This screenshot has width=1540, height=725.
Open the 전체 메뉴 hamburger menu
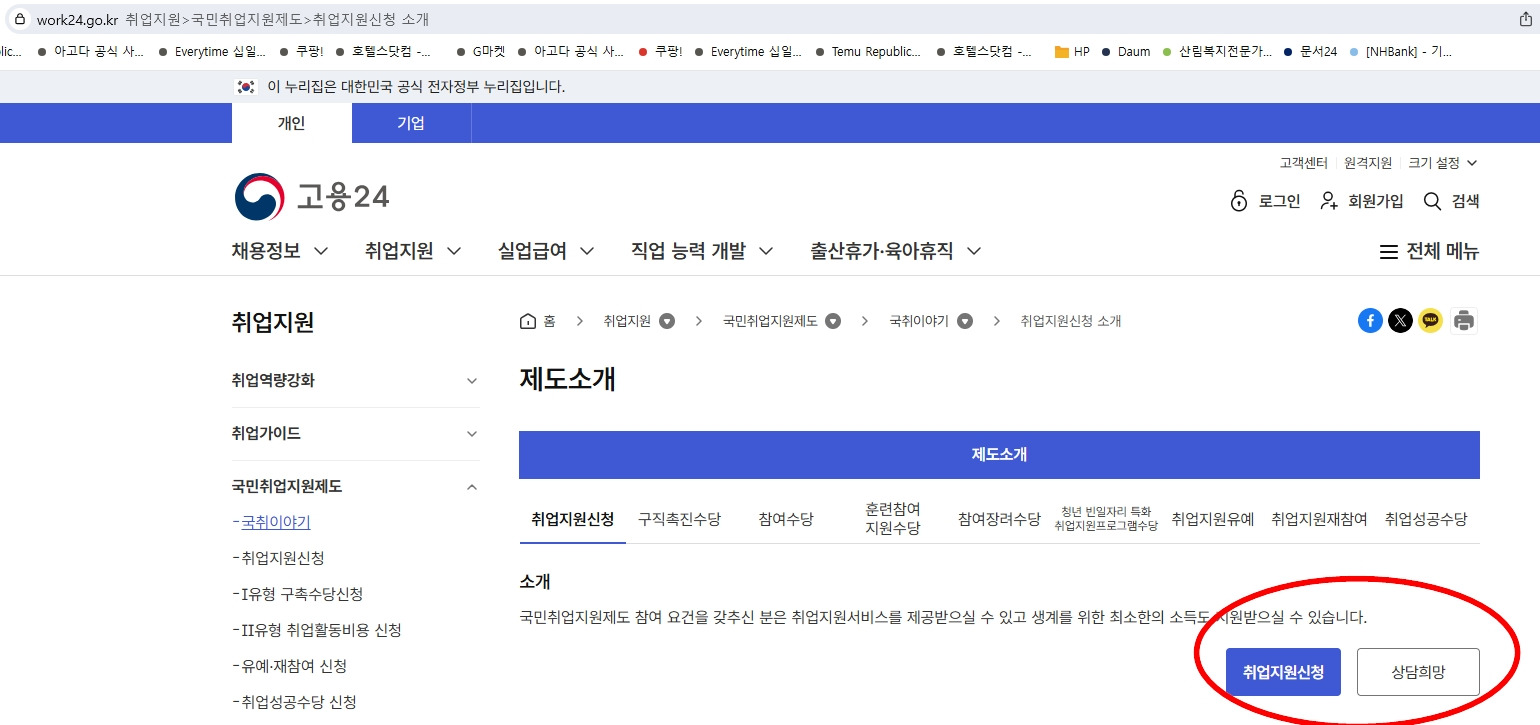point(1429,252)
